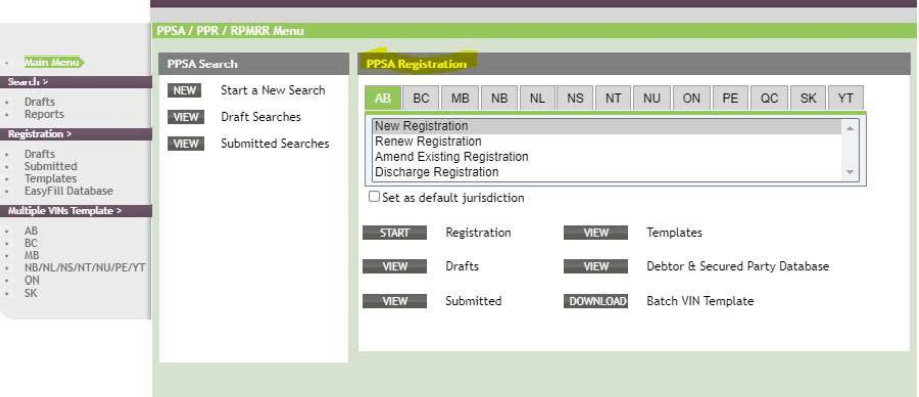This screenshot has height=397, width=919.
Task: Select Discharge Registration in the list
Action: tap(606, 172)
